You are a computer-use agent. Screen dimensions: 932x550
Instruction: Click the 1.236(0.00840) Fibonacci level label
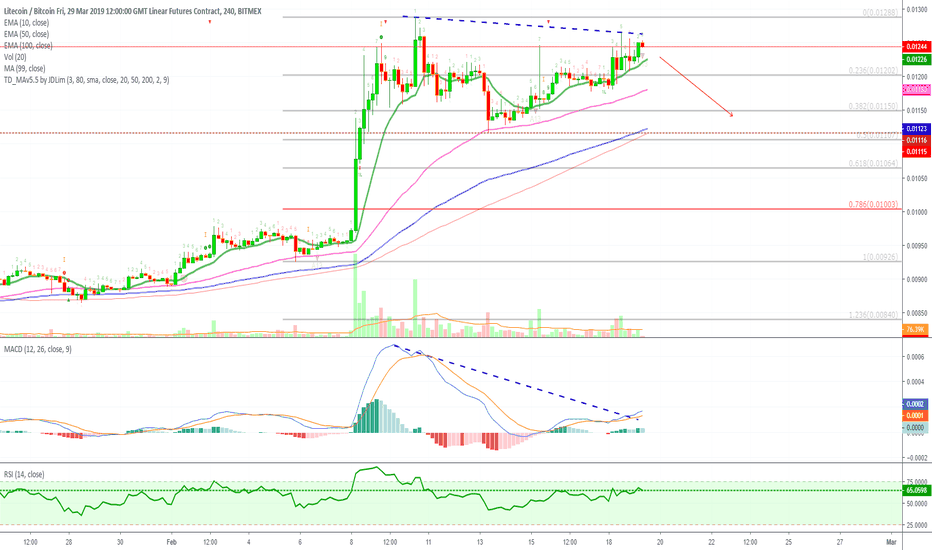[x=873, y=315]
